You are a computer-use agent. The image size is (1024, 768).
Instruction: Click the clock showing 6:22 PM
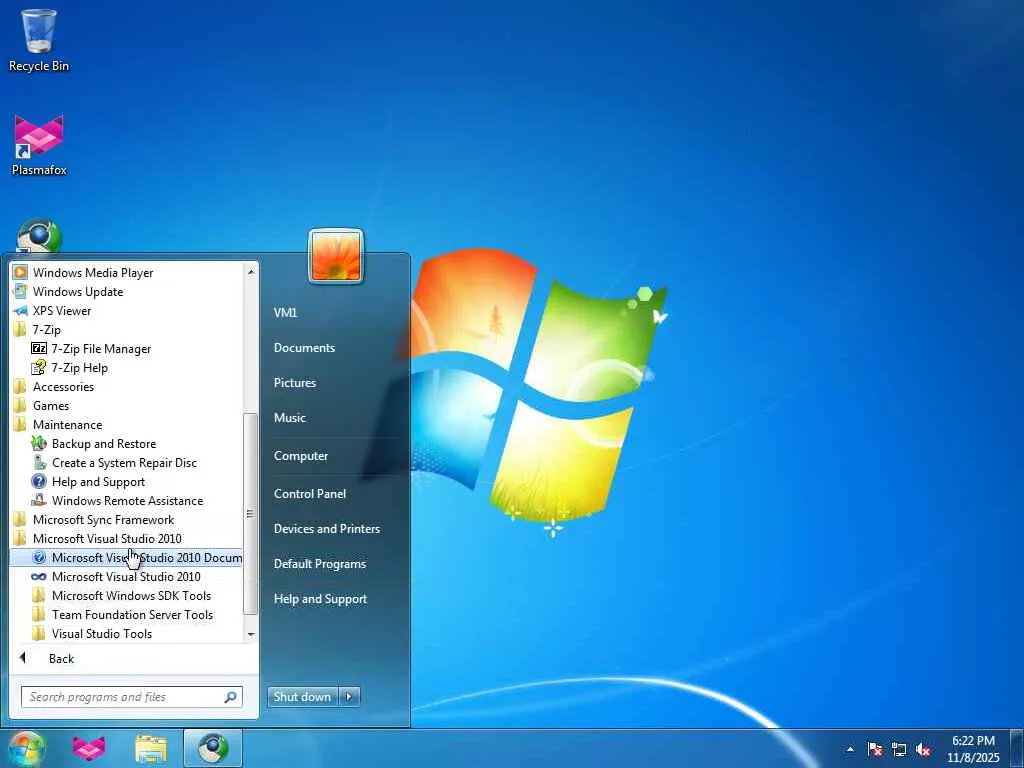(x=973, y=741)
